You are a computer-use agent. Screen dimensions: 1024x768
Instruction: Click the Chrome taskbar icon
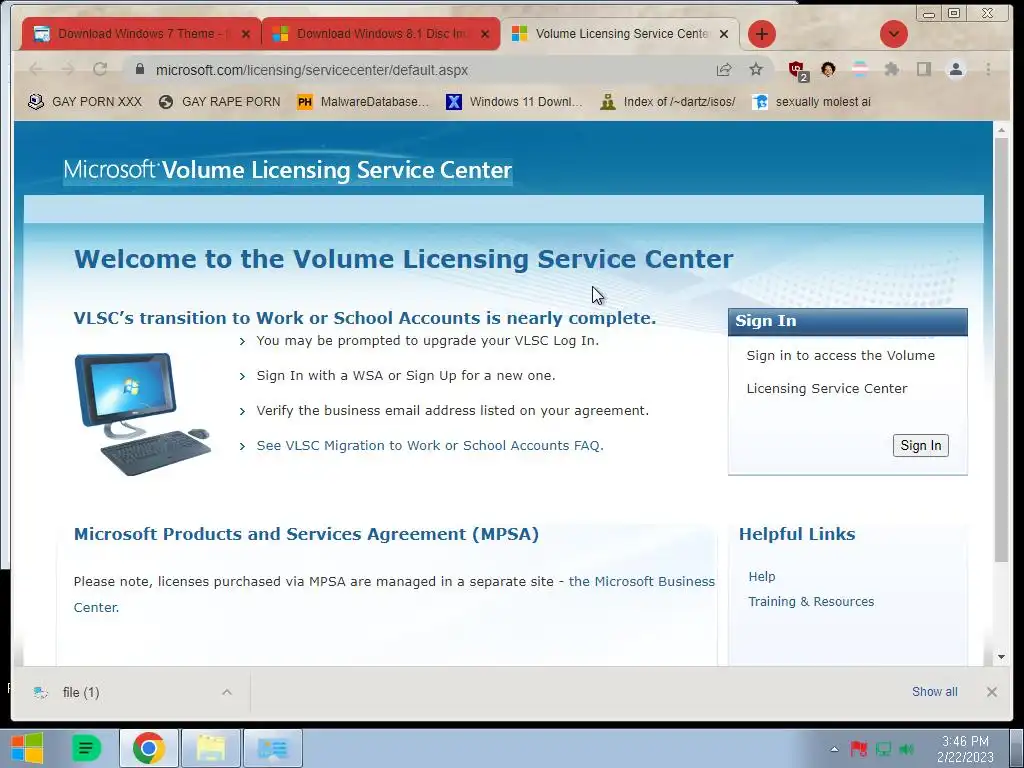coord(149,748)
